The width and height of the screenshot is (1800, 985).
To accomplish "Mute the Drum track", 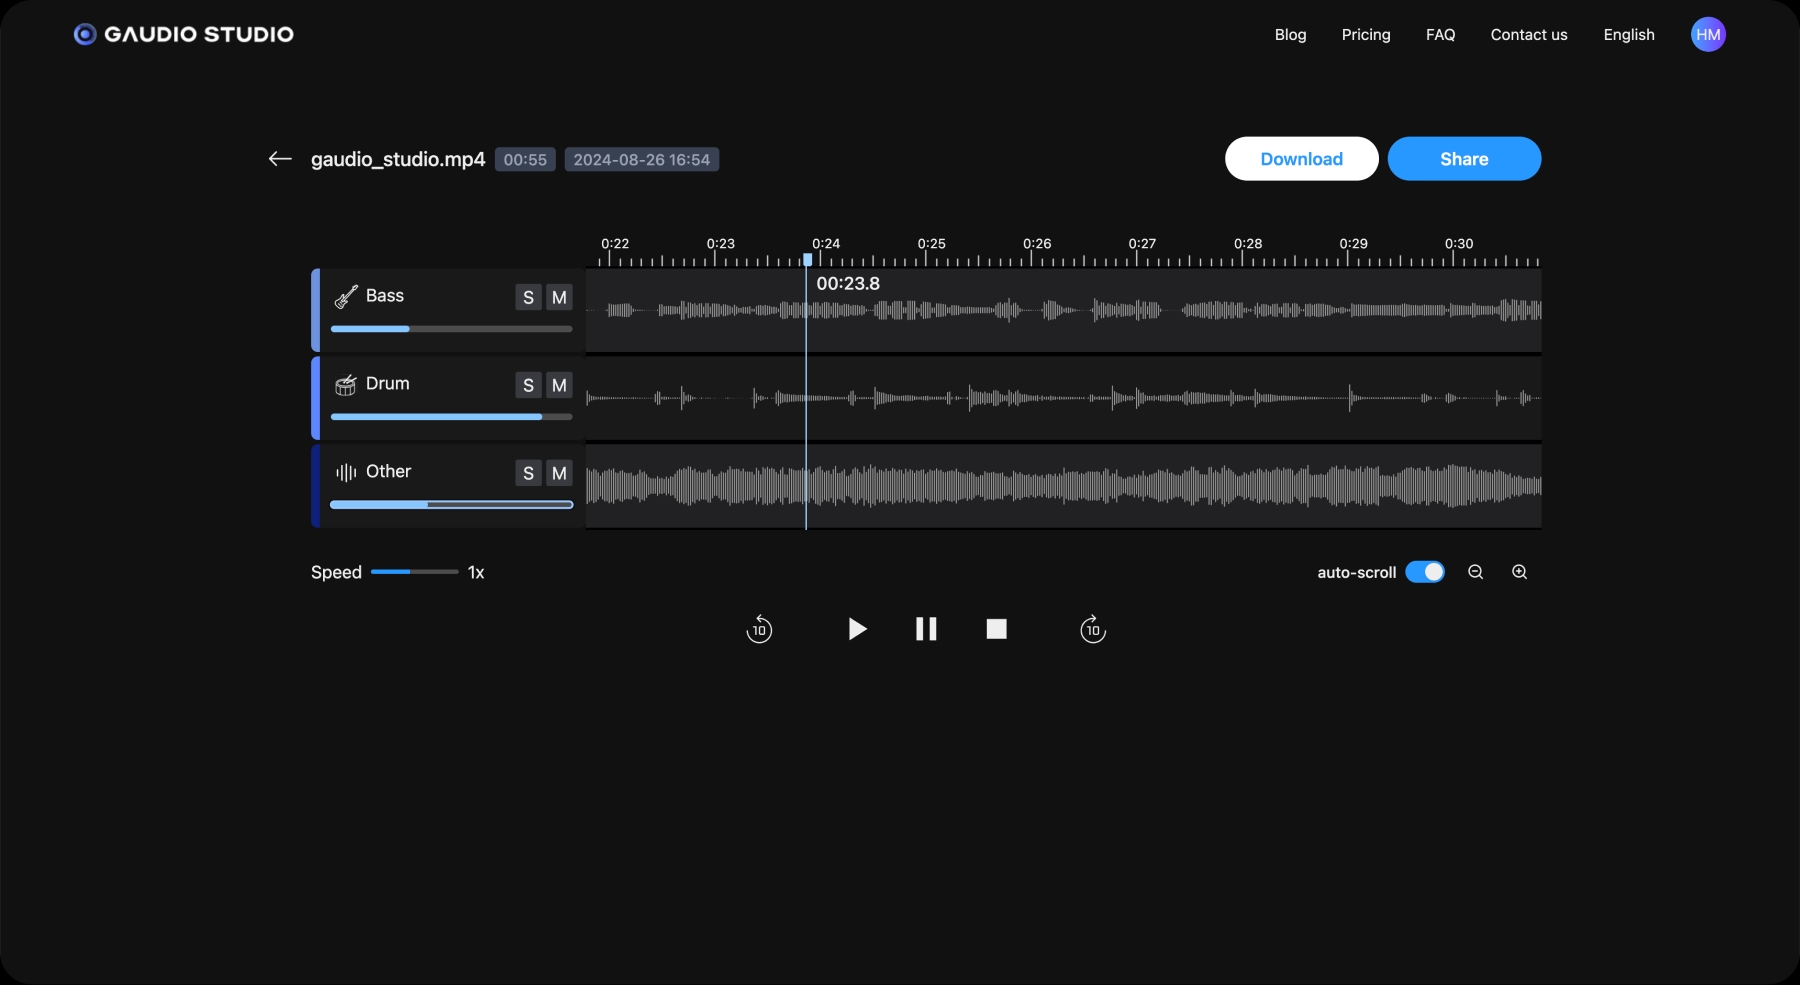I will point(559,385).
